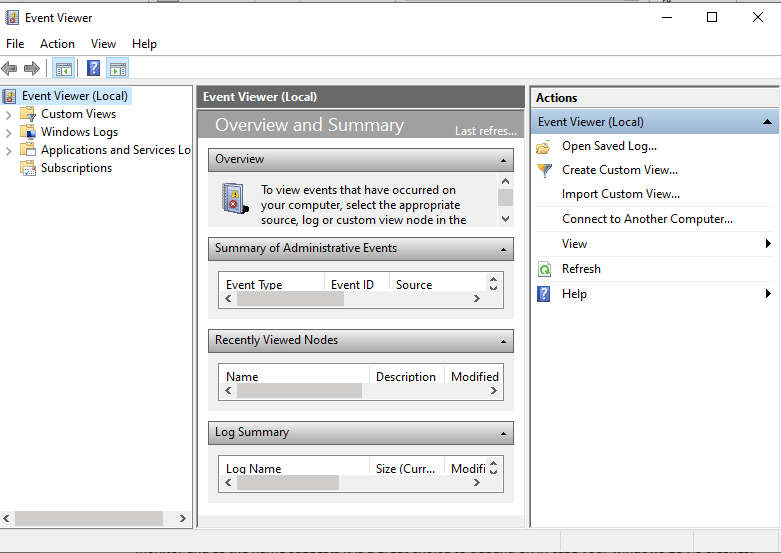Expand the Custom Views tree node
The width and height of the screenshot is (781, 553).
[x=9, y=114]
